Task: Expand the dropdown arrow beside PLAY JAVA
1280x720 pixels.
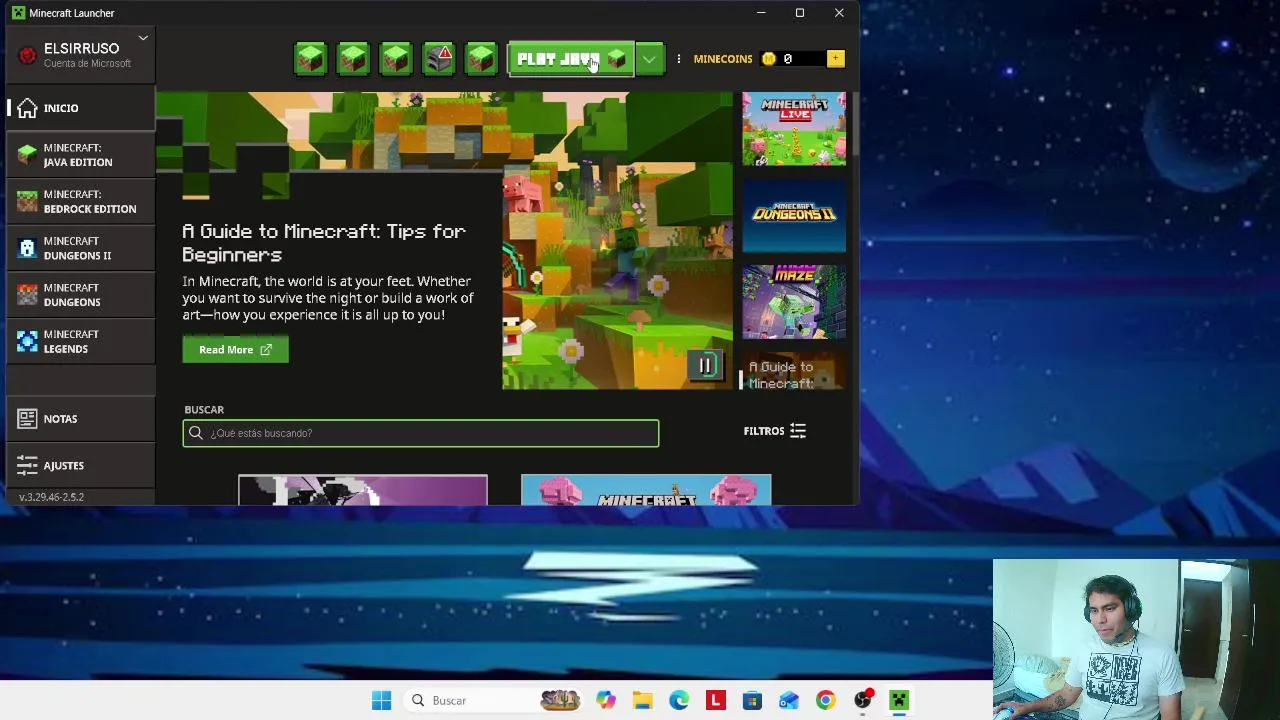Action: point(650,59)
